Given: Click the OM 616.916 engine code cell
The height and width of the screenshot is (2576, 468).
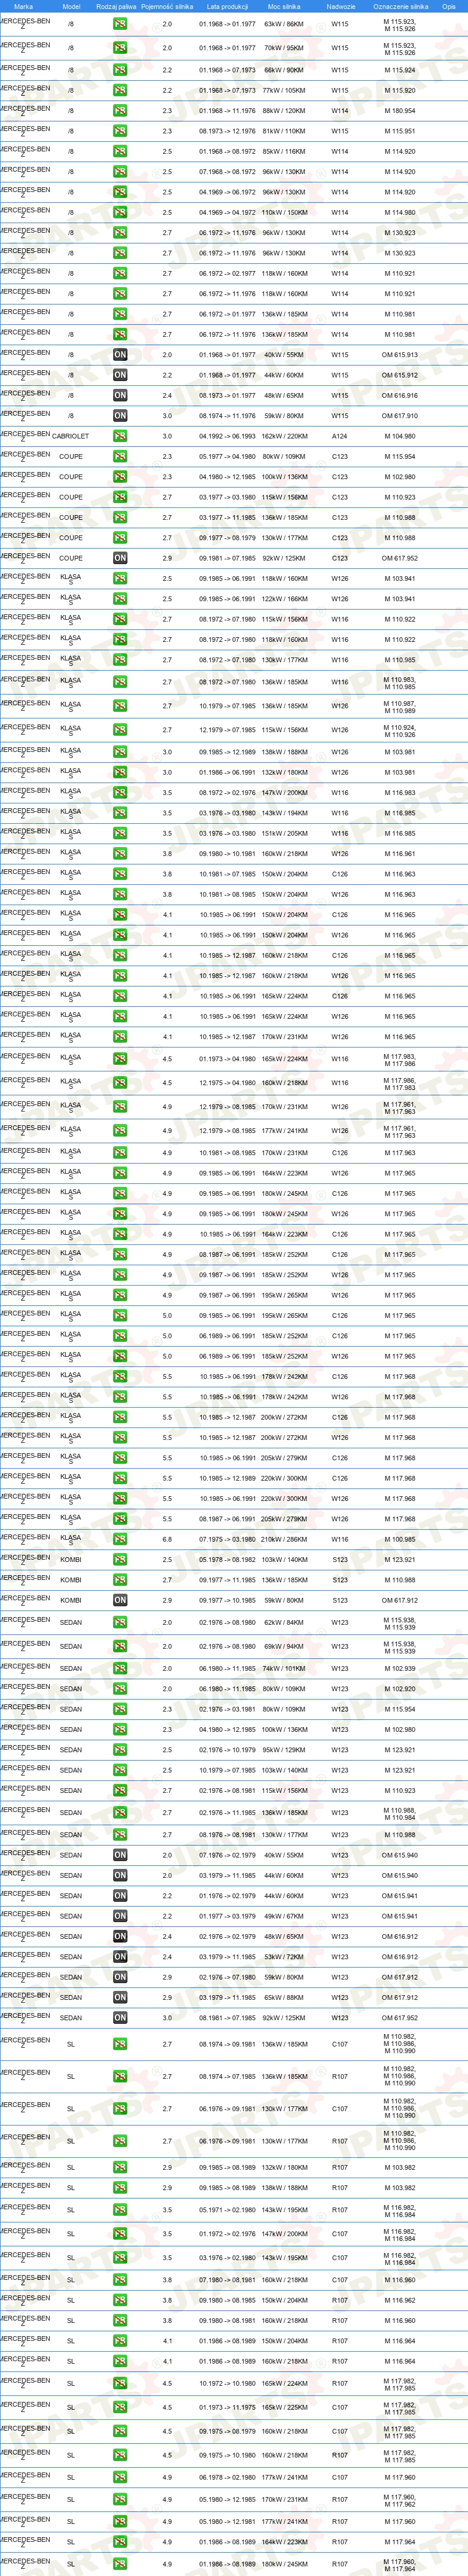Looking at the screenshot, I should [x=400, y=396].
